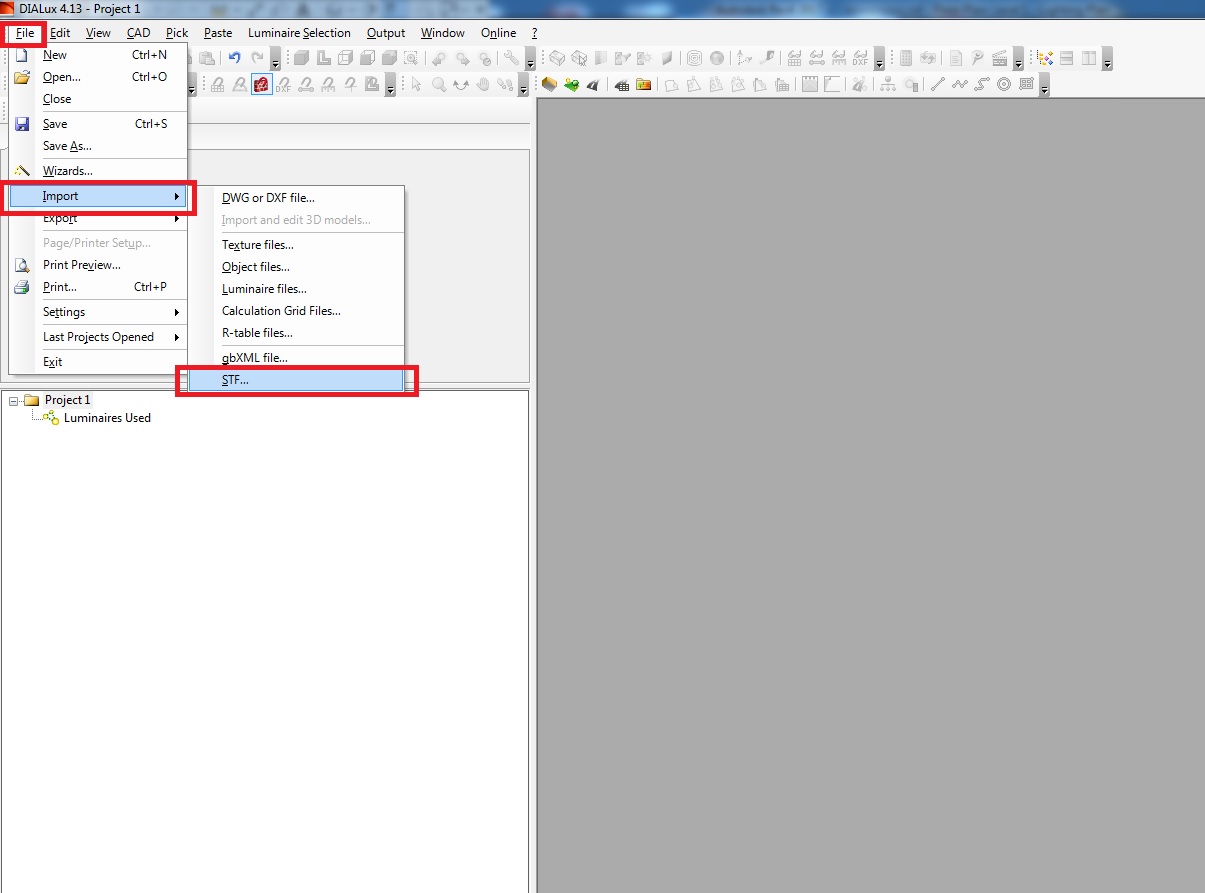Choose gbXML file... import option
Viewport: 1205px width, 893px height.
click(x=296, y=358)
